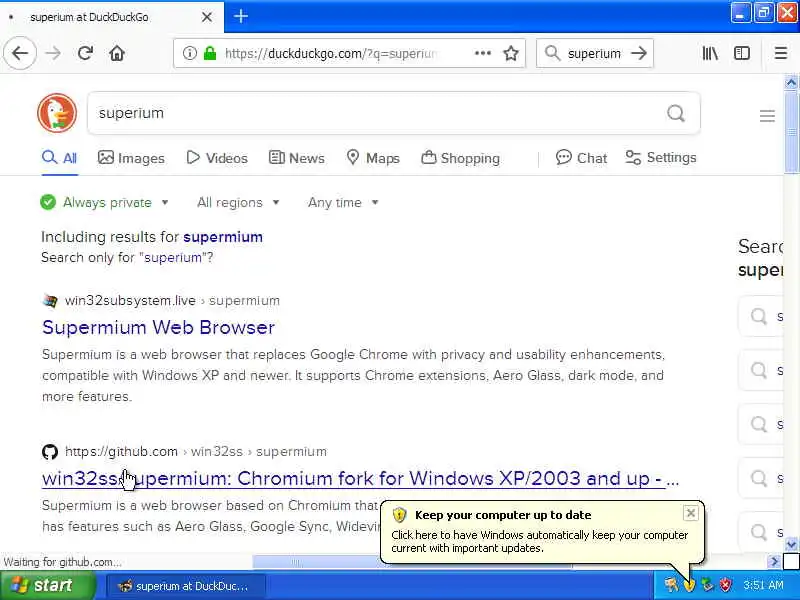Viewport: 800px width, 600px height.
Task: Switch to the Images tab
Action: pyautogui.click(x=131, y=158)
